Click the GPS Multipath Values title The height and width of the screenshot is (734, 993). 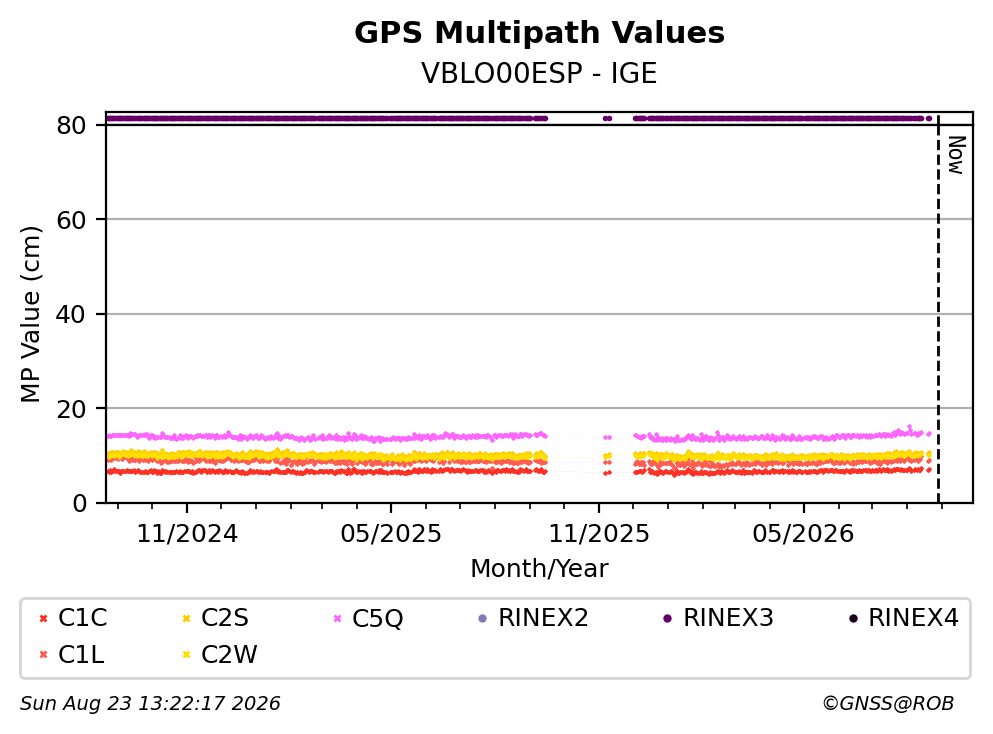539,33
